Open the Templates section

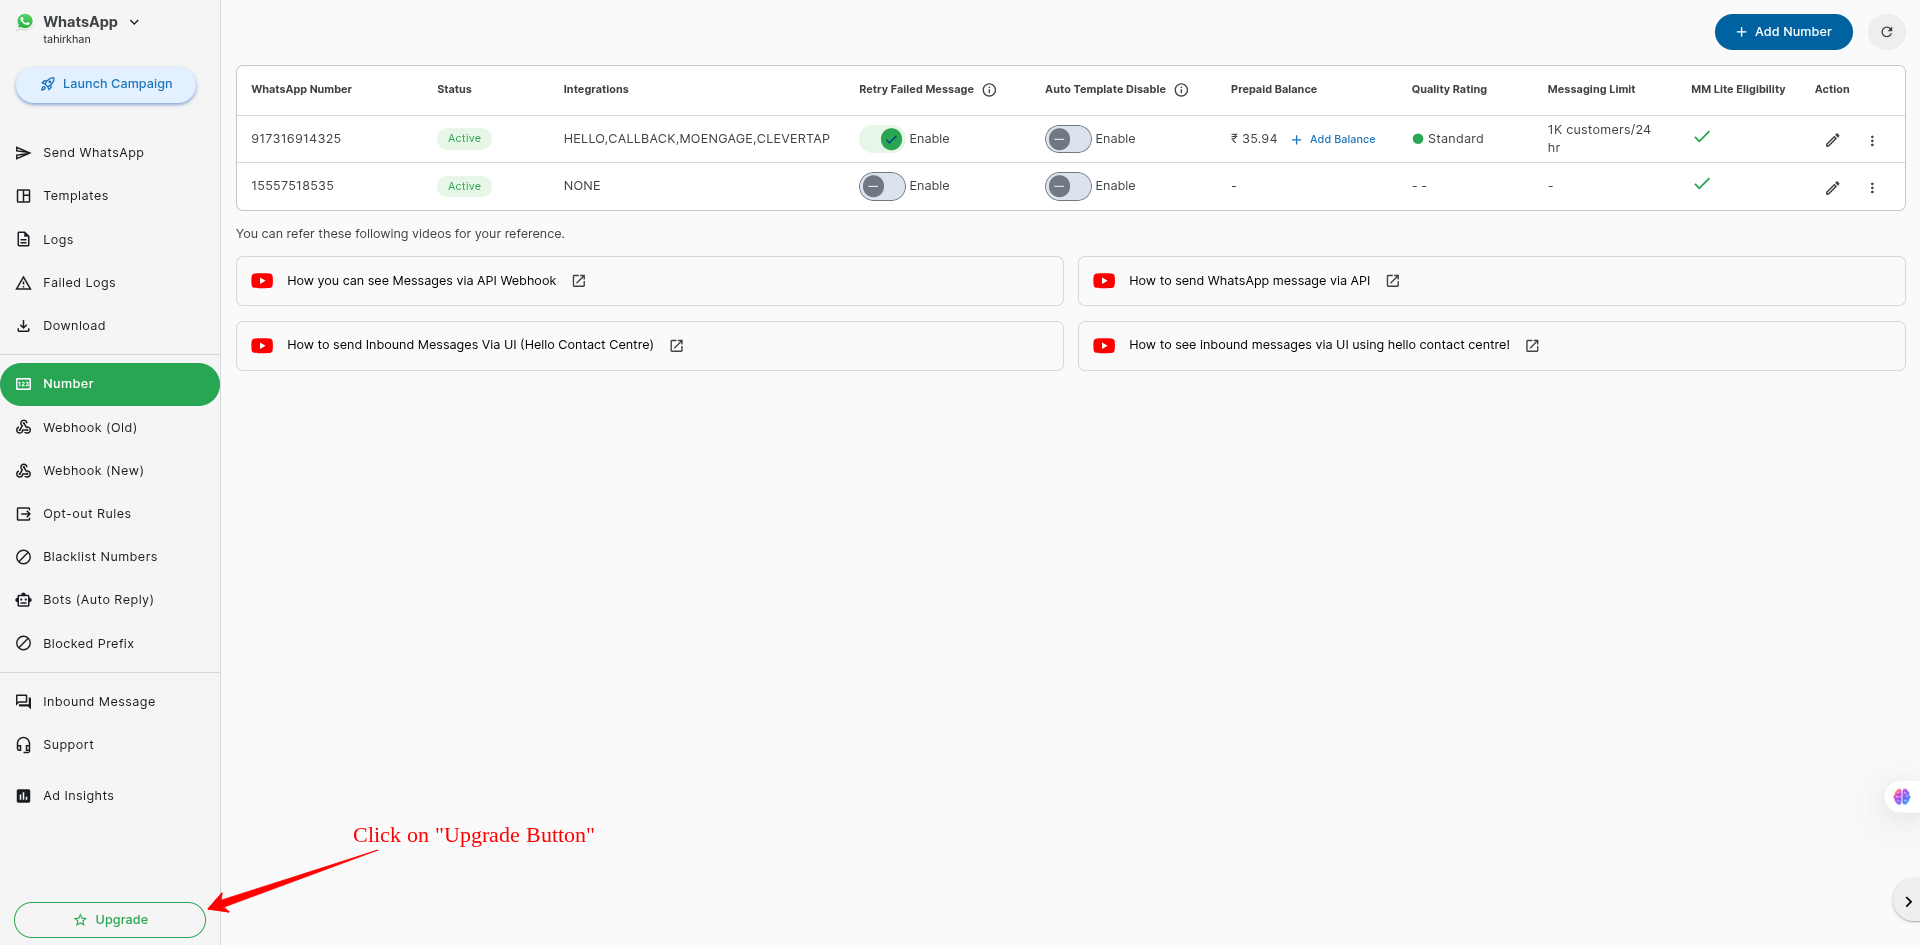pyautogui.click(x=110, y=196)
